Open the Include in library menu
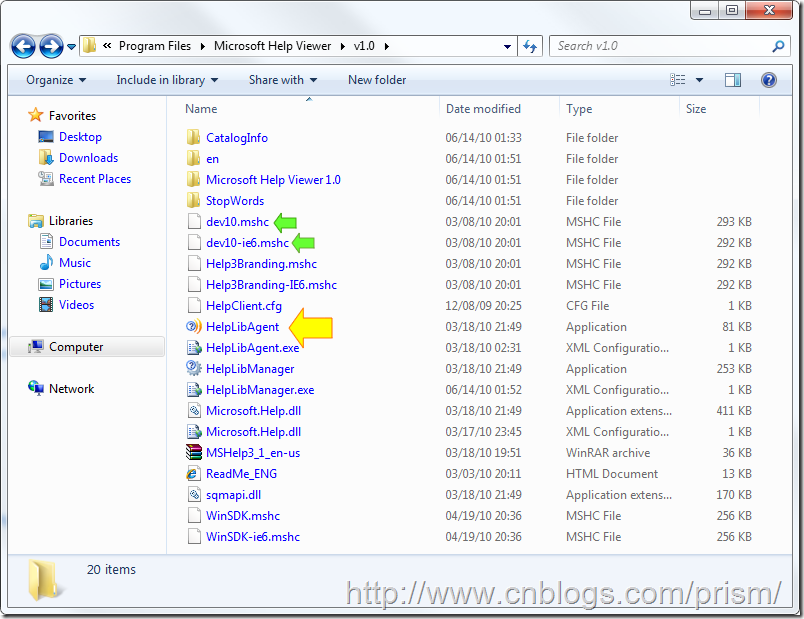The height and width of the screenshot is (619, 804). pyautogui.click(x=167, y=80)
